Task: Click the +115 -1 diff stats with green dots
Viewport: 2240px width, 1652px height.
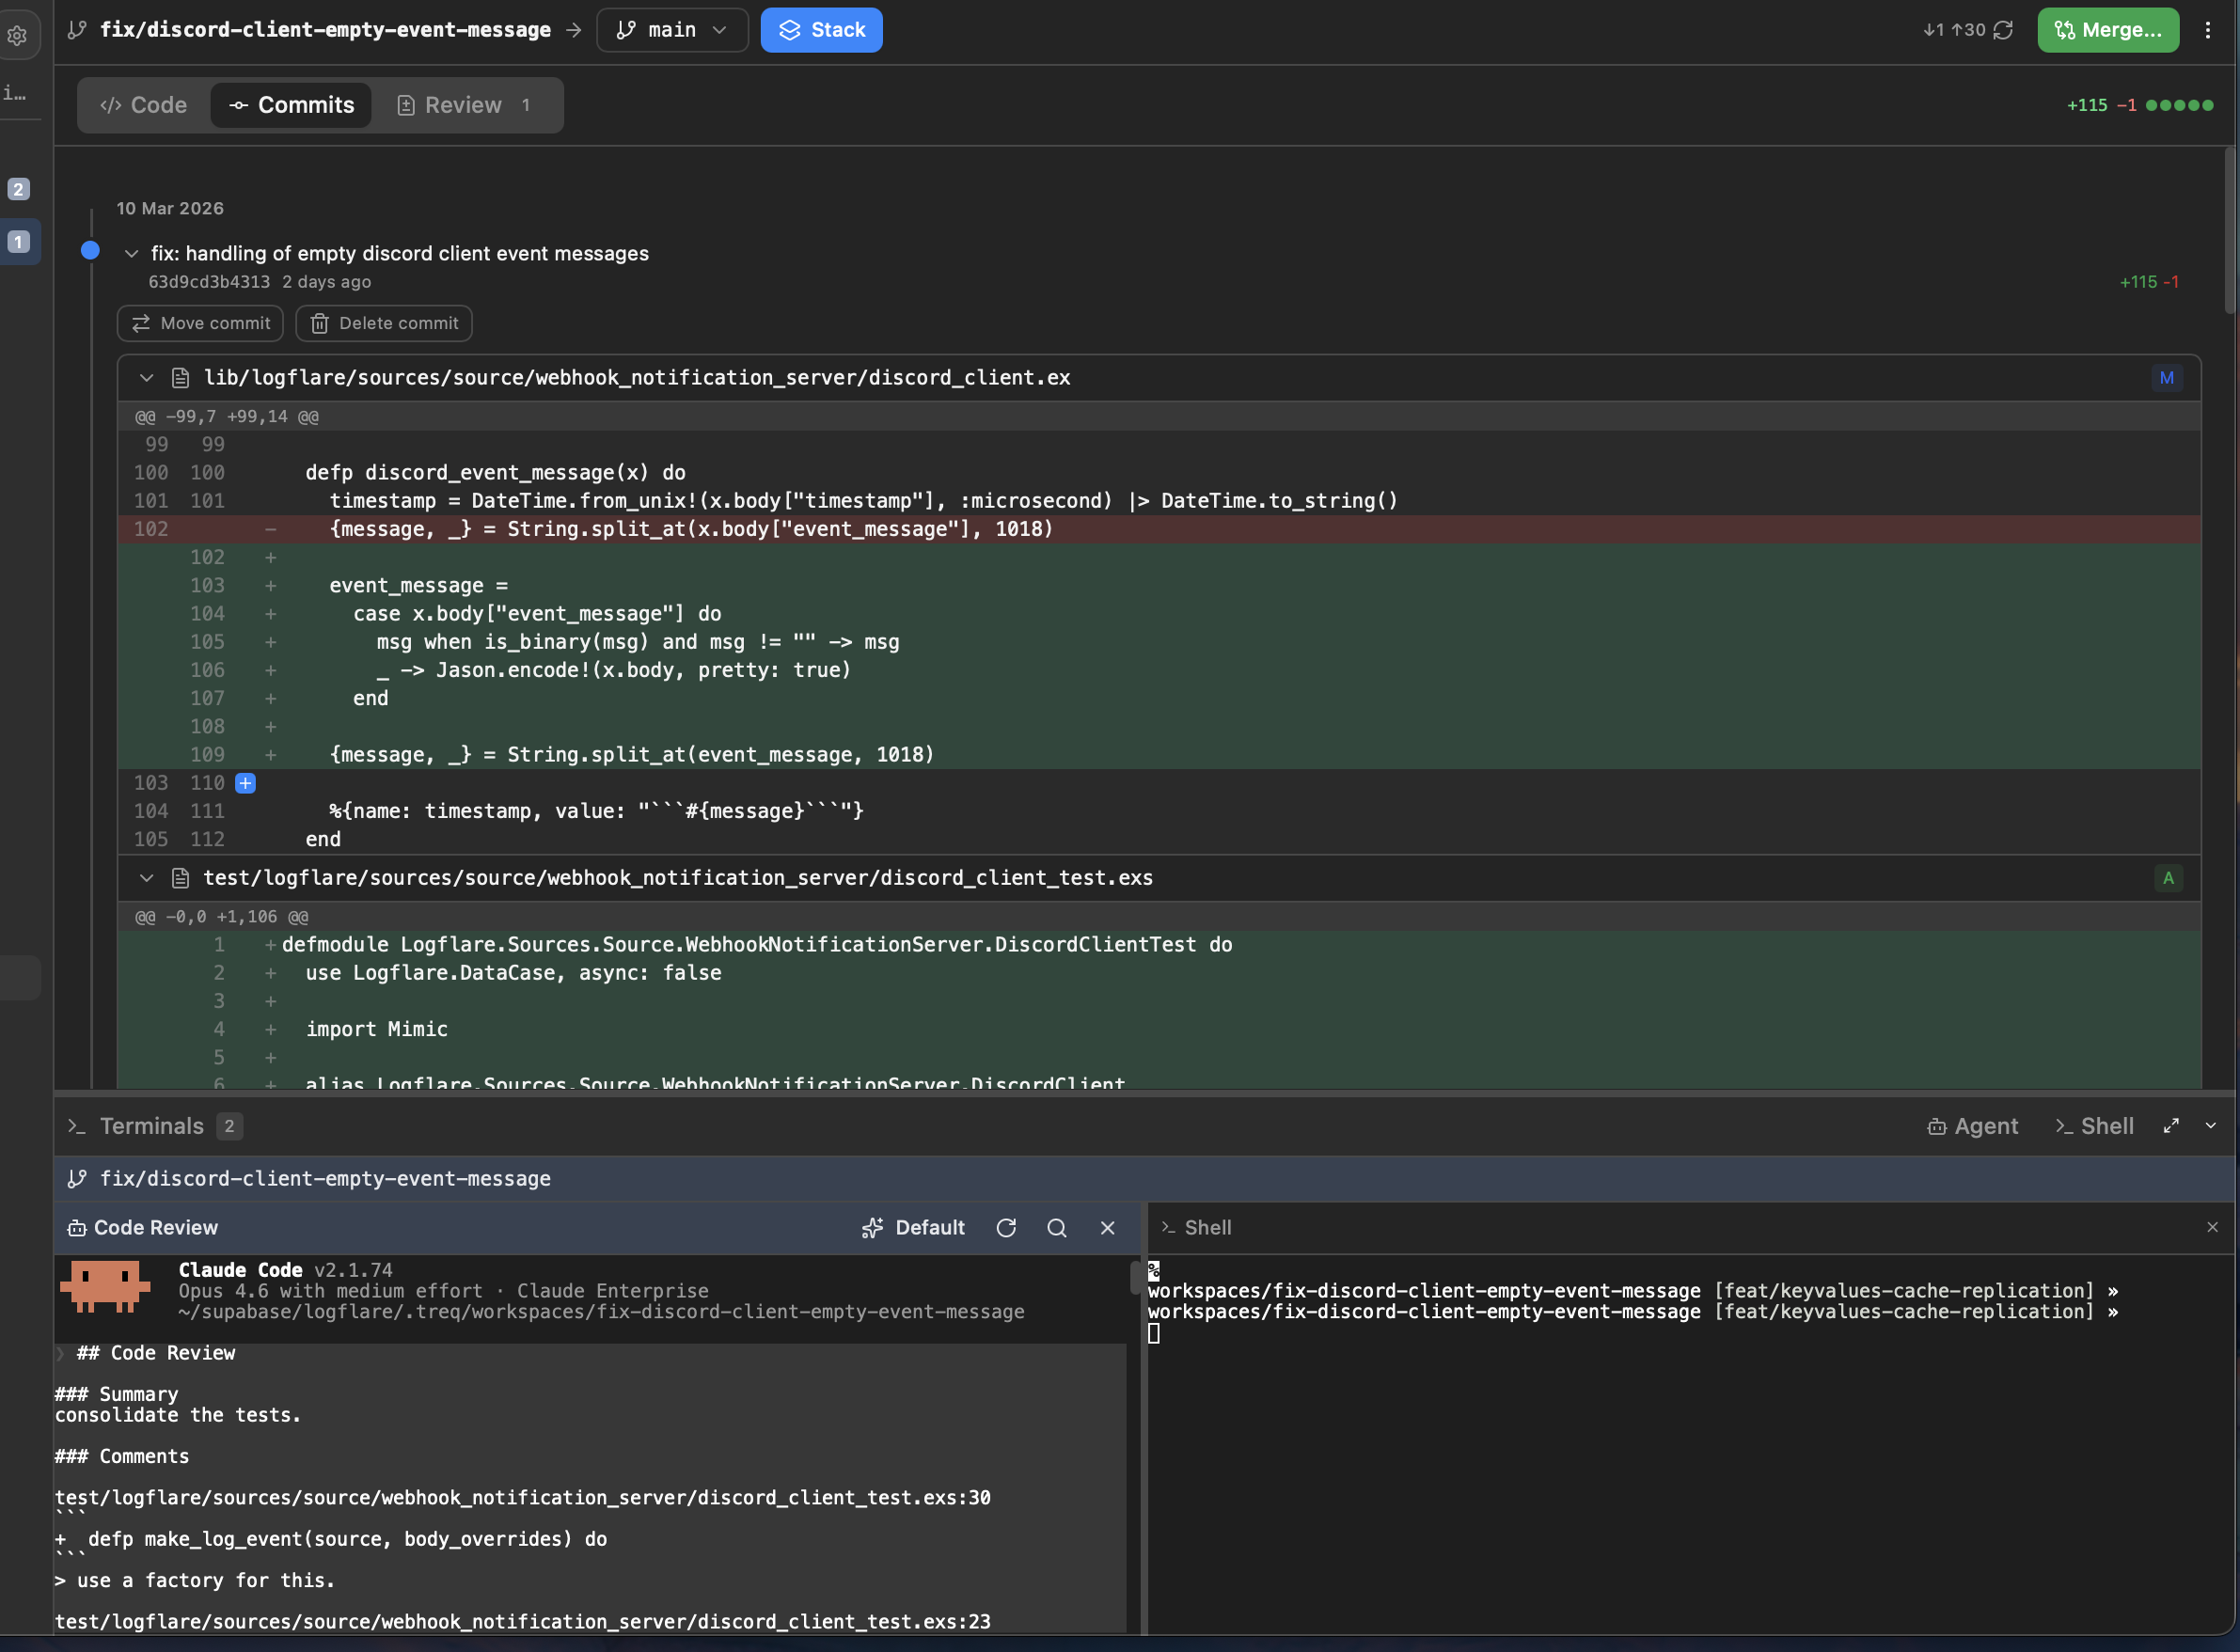Action: 2140,105
